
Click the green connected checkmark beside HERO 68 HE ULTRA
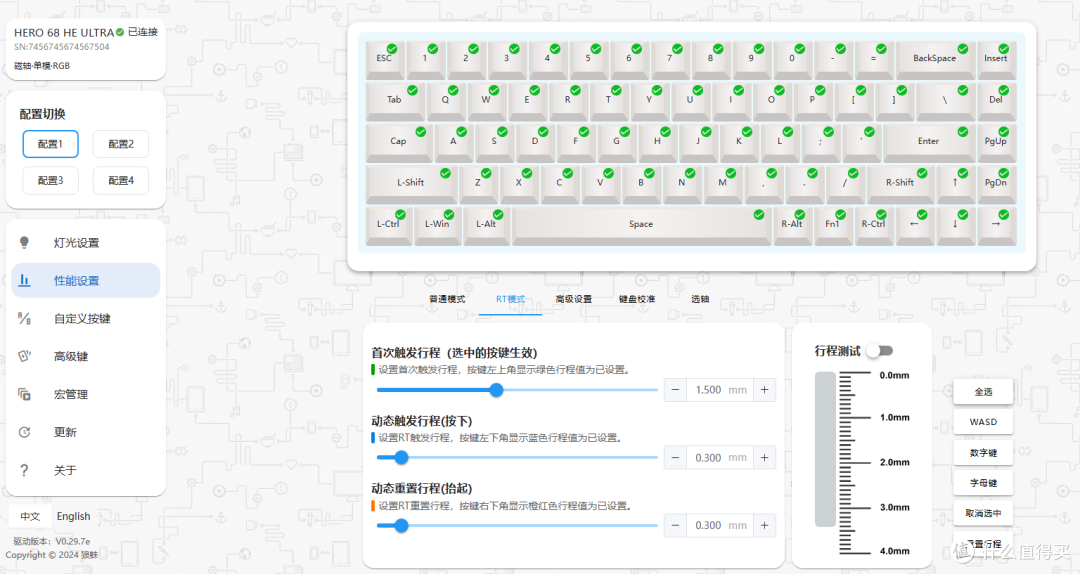[120, 32]
